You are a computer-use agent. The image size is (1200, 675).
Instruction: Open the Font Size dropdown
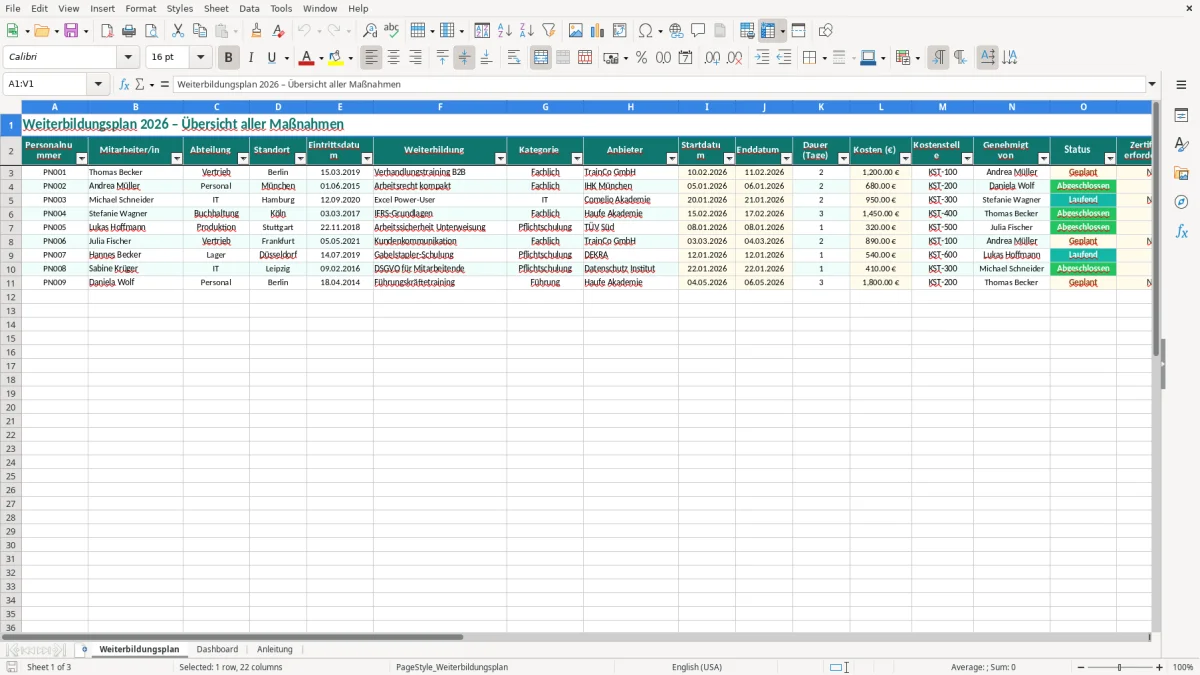point(200,58)
